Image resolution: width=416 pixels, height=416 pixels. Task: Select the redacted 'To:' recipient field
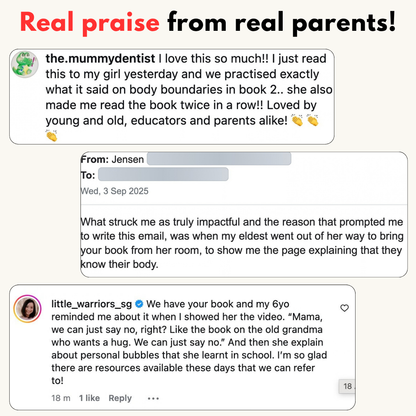[163, 174]
